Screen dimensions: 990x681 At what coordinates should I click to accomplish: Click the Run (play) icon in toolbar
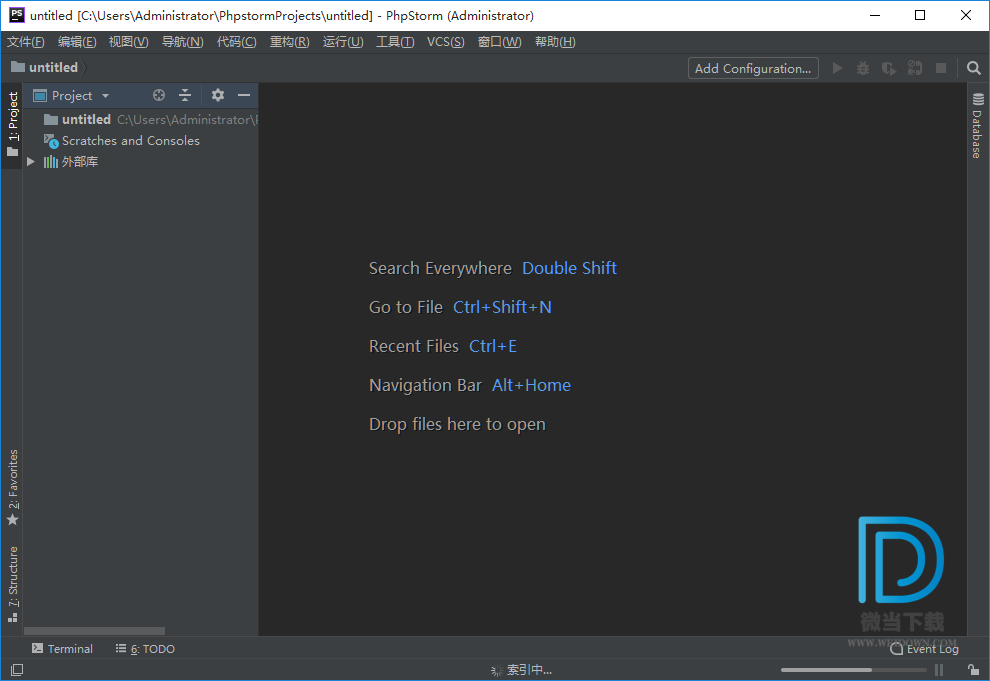coord(837,68)
